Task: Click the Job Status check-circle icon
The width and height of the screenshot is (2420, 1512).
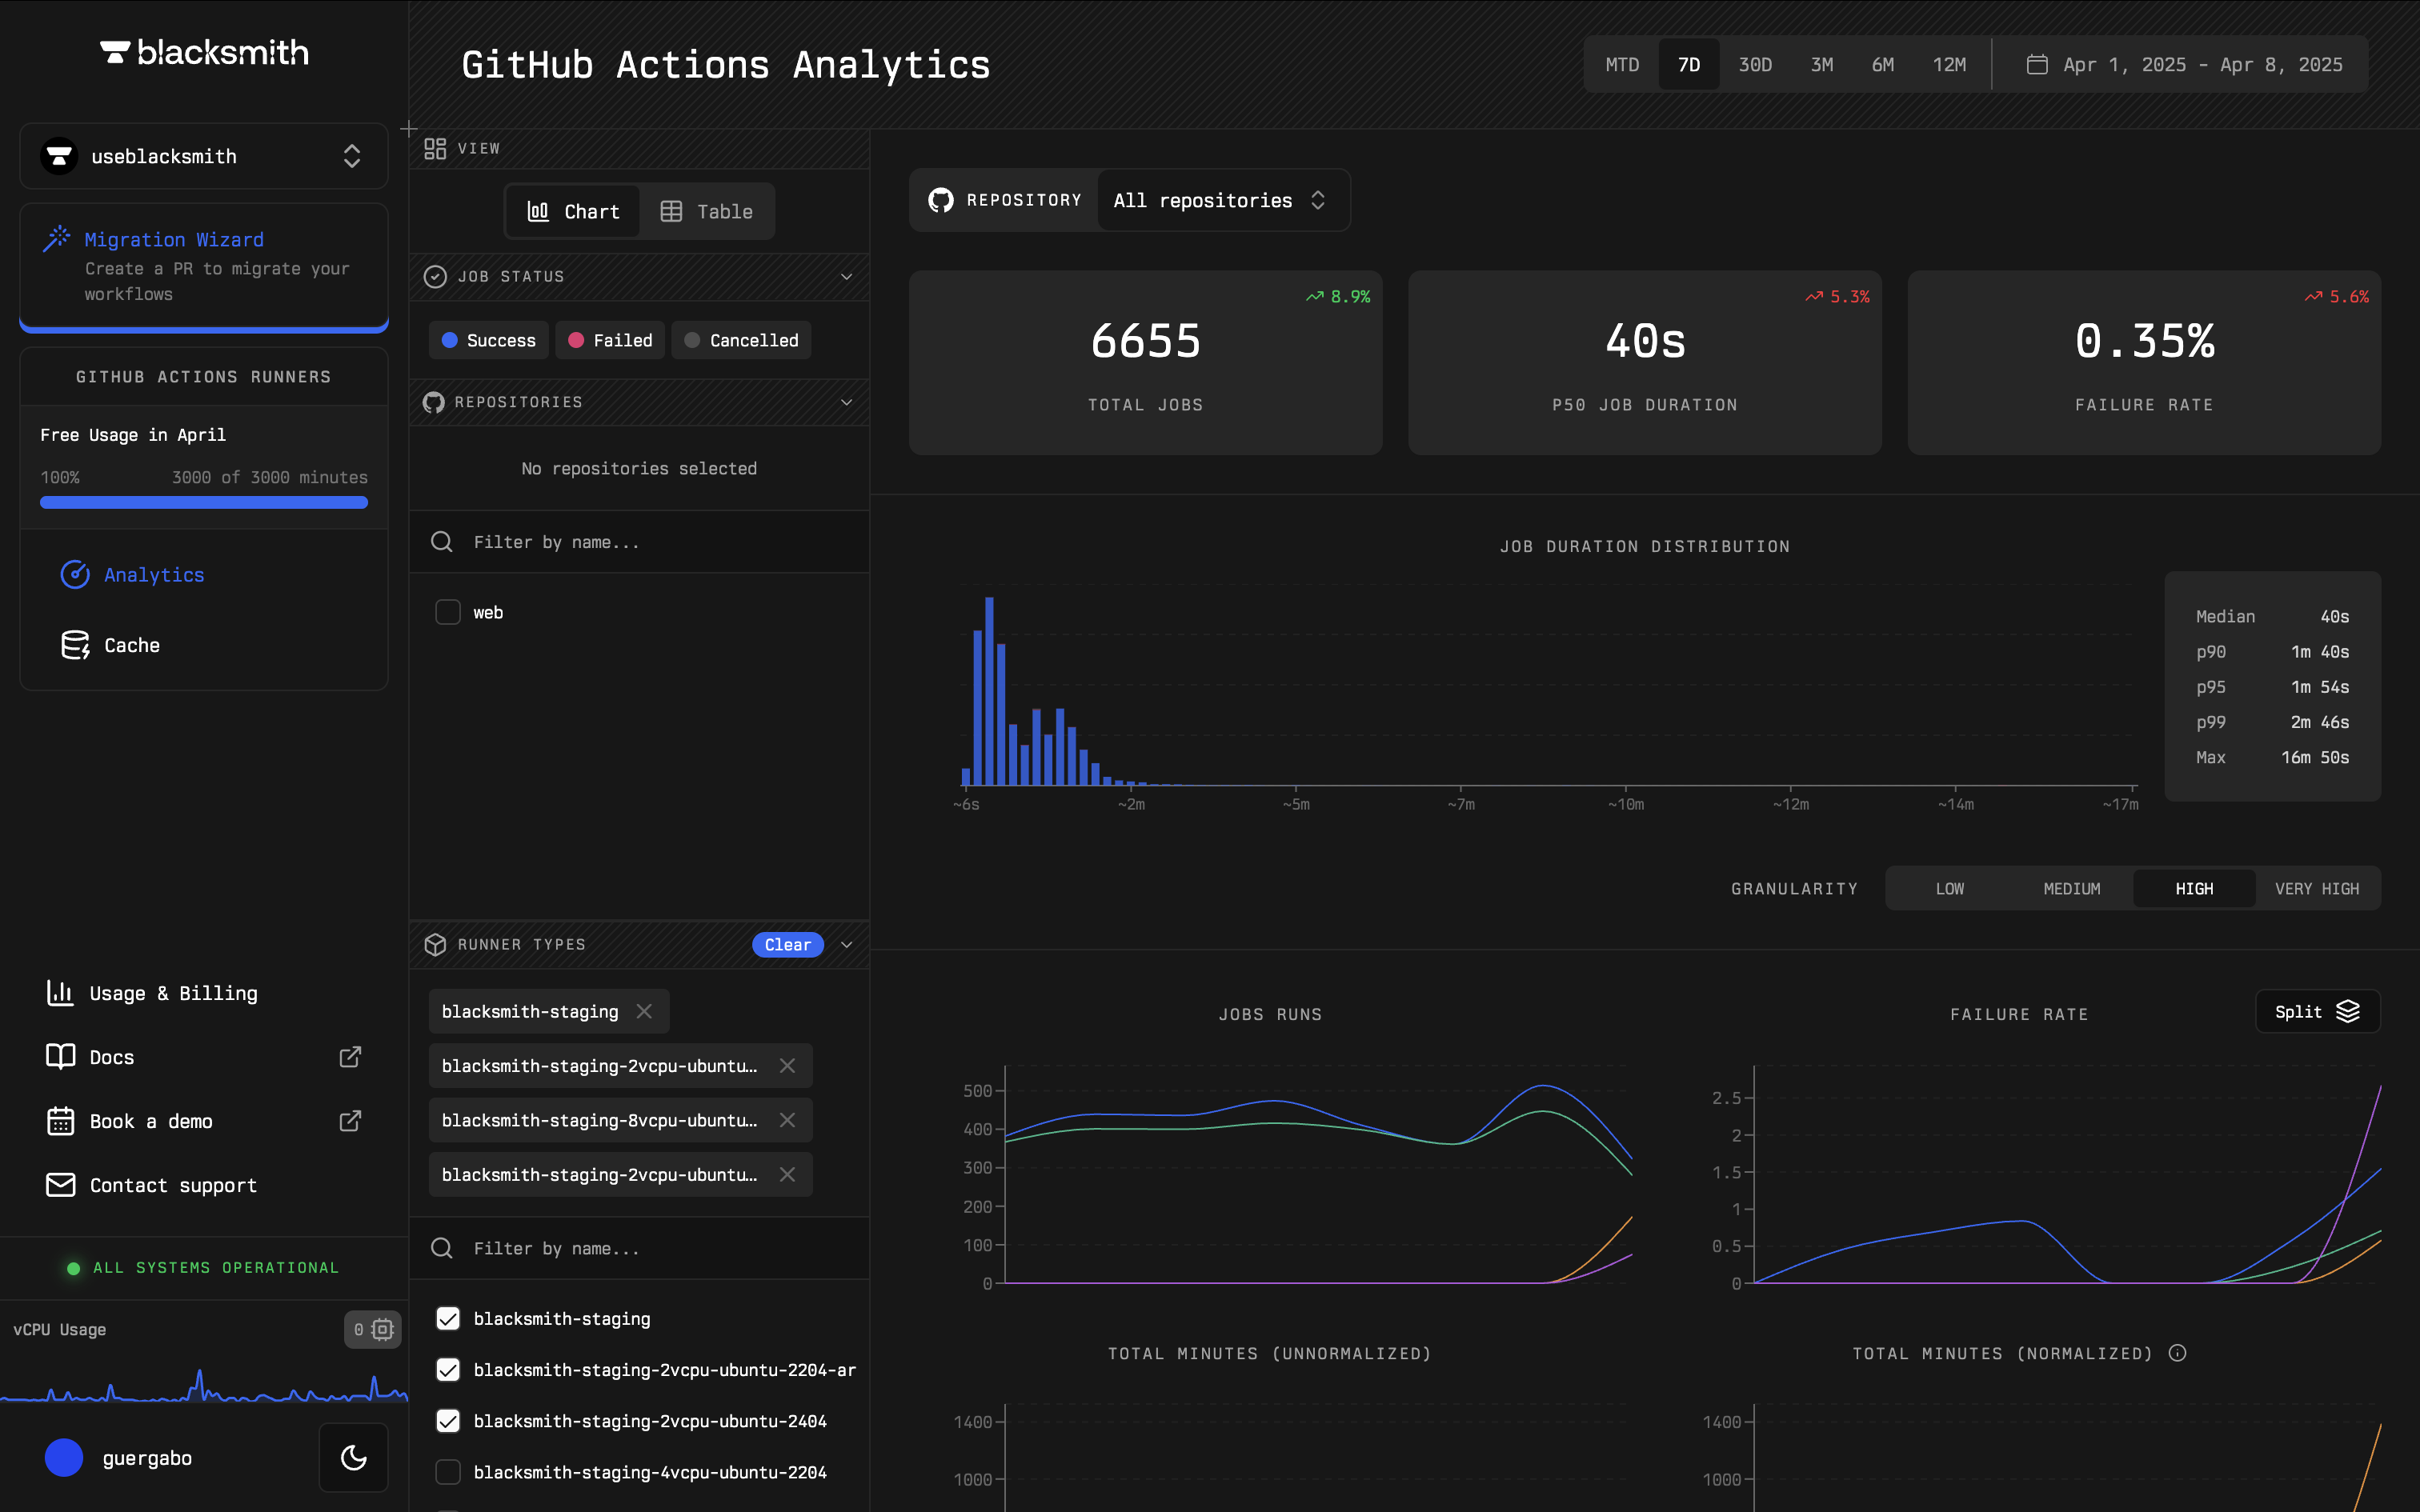Action: click(435, 276)
